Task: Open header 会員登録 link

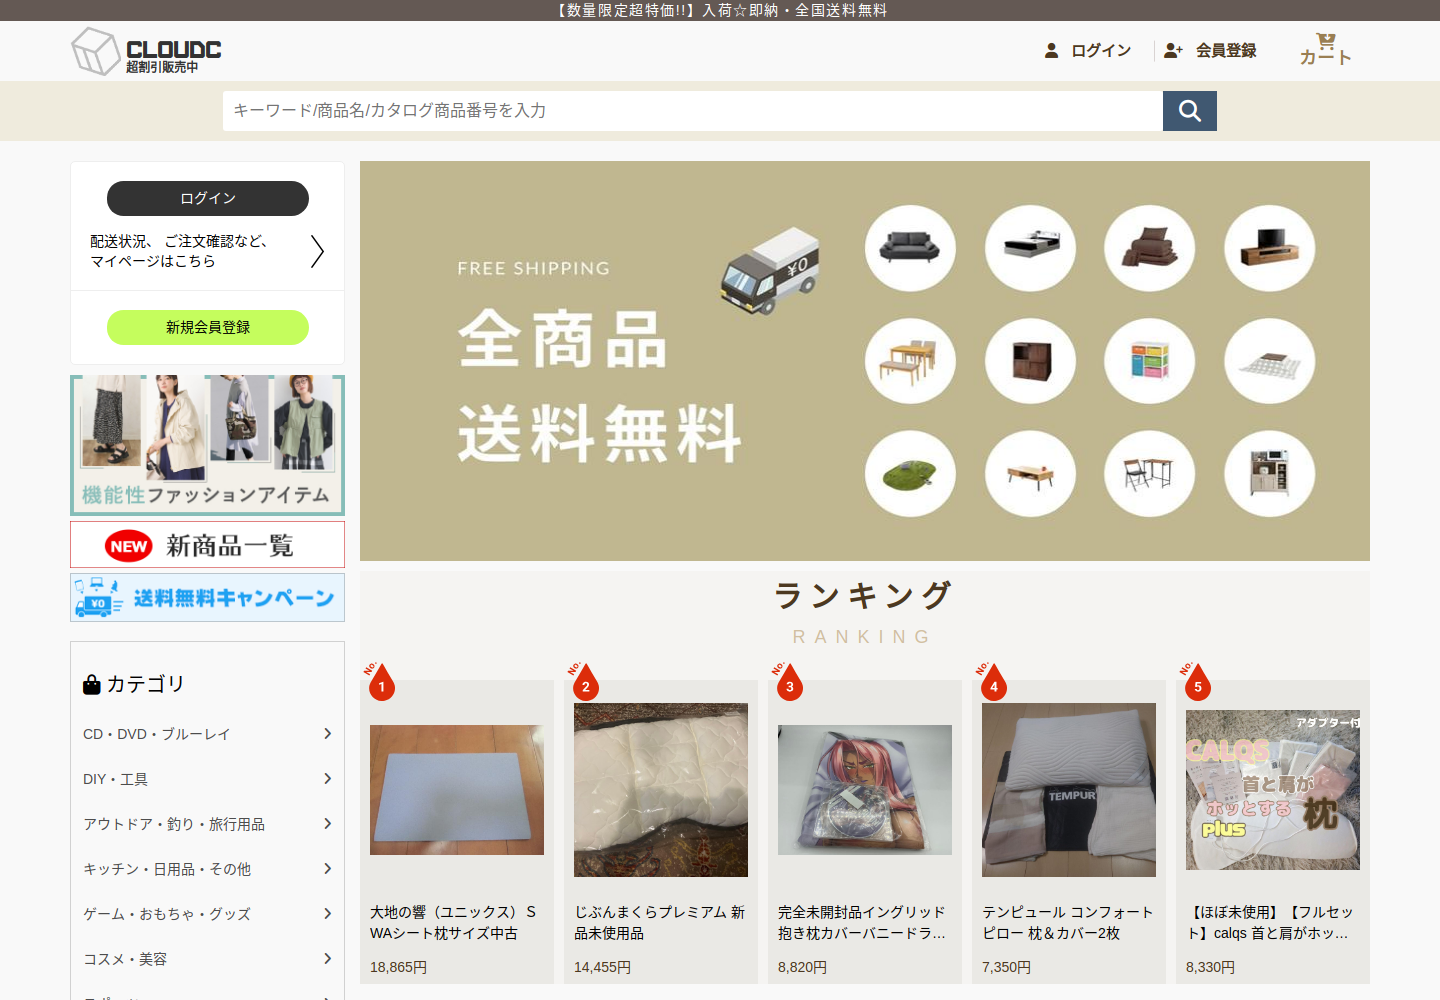Action: click(x=1226, y=50)
